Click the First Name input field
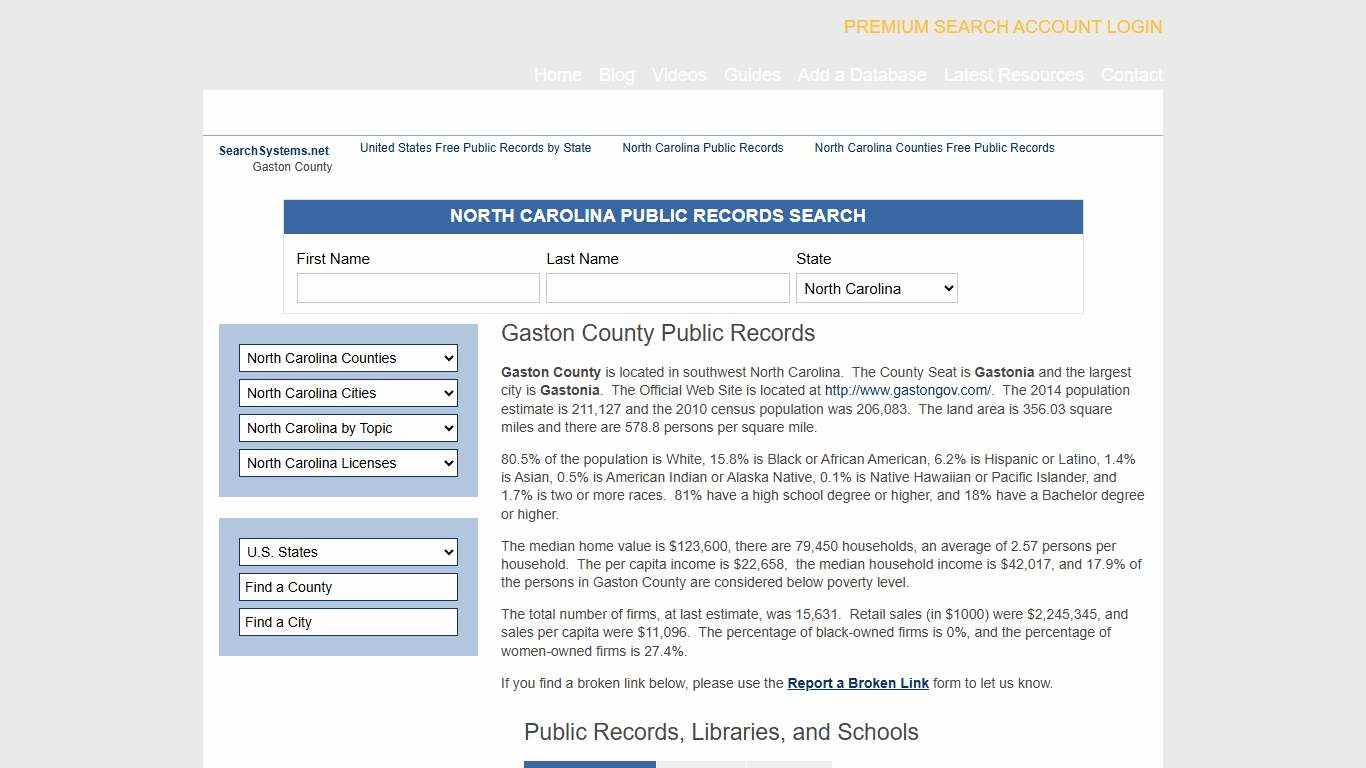This screenshot has width=1366, height=768. (x=418, y=288)
